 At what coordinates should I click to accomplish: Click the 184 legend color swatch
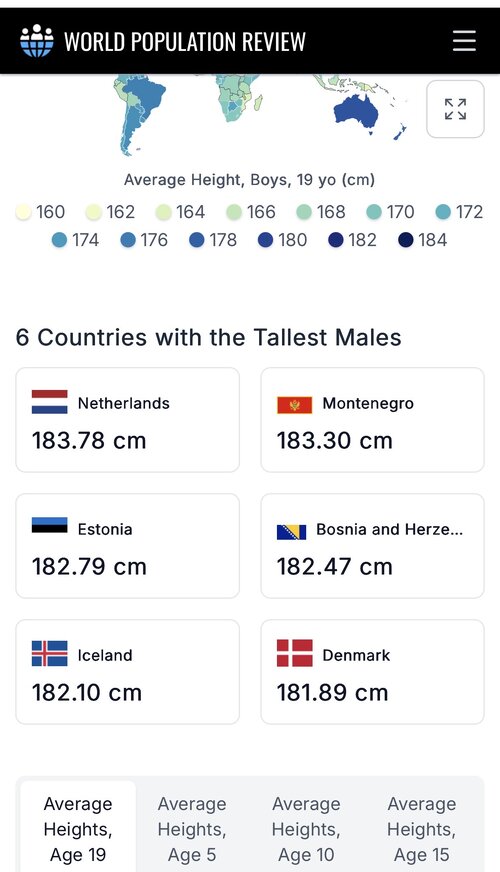tap(406, 240)
